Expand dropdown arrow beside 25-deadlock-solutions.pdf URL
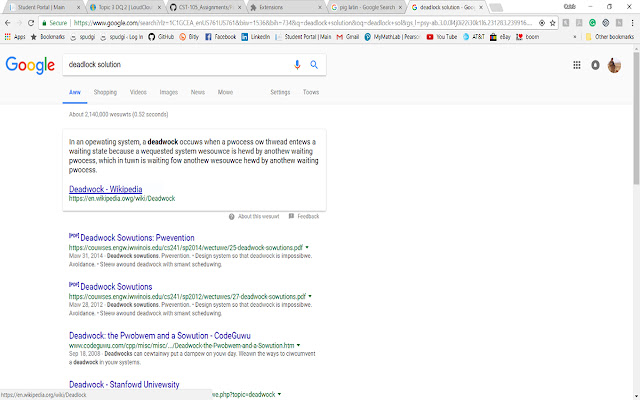Screen dimensions: 640x400 click(x=307, y=247)
